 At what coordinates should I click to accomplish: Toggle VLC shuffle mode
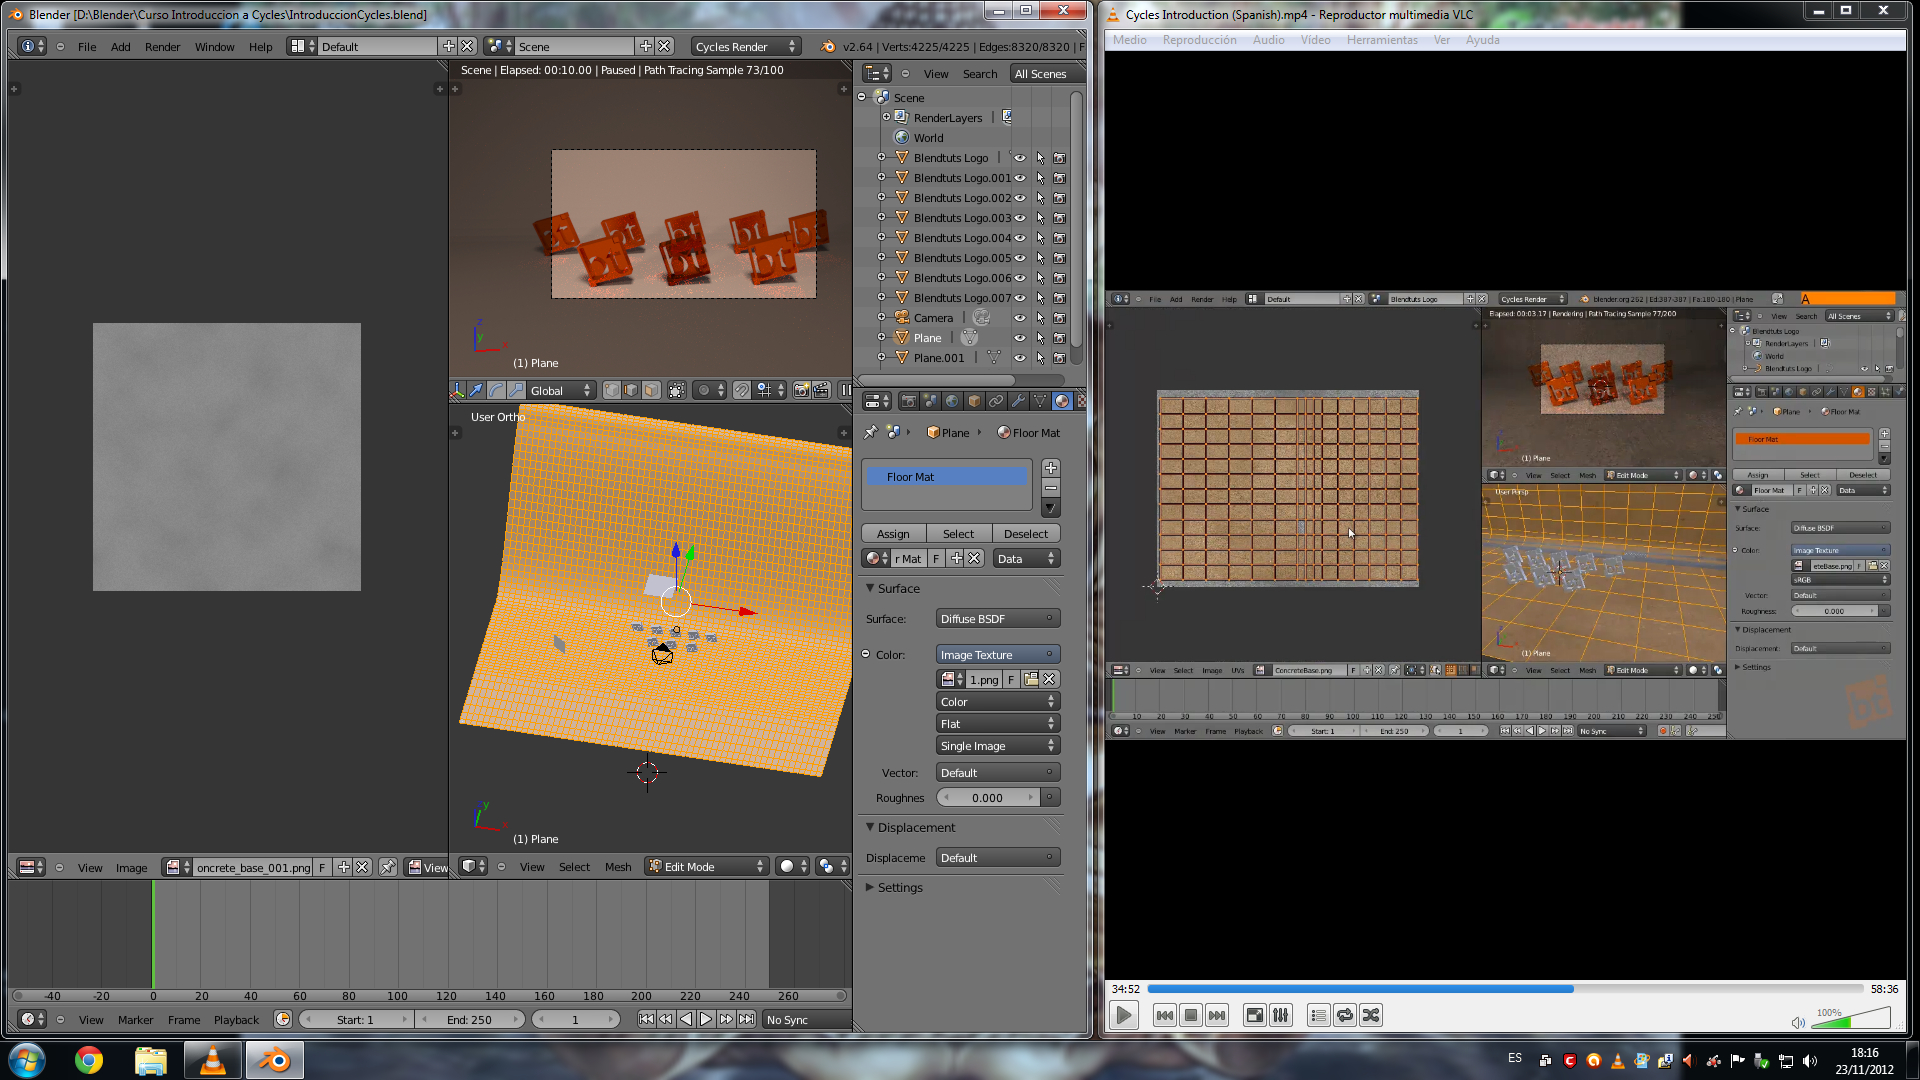[1371, 1015]
